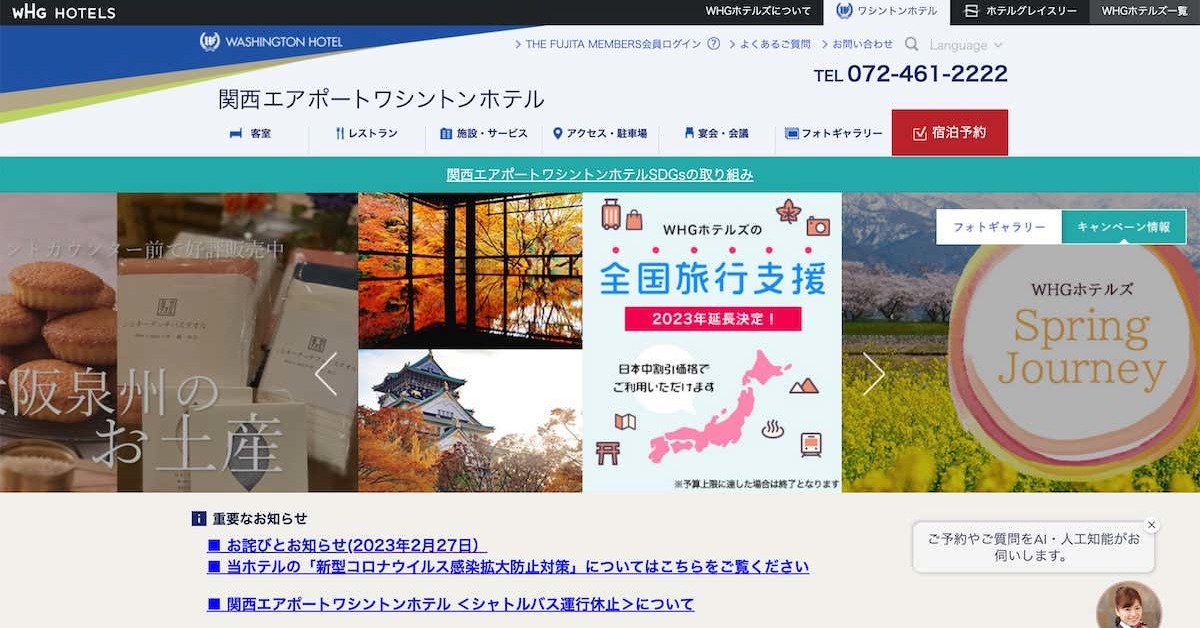Select the ワシントンホテル top tab
Viewport: 1200px width, 628px height.
click(x=887, y=12)
